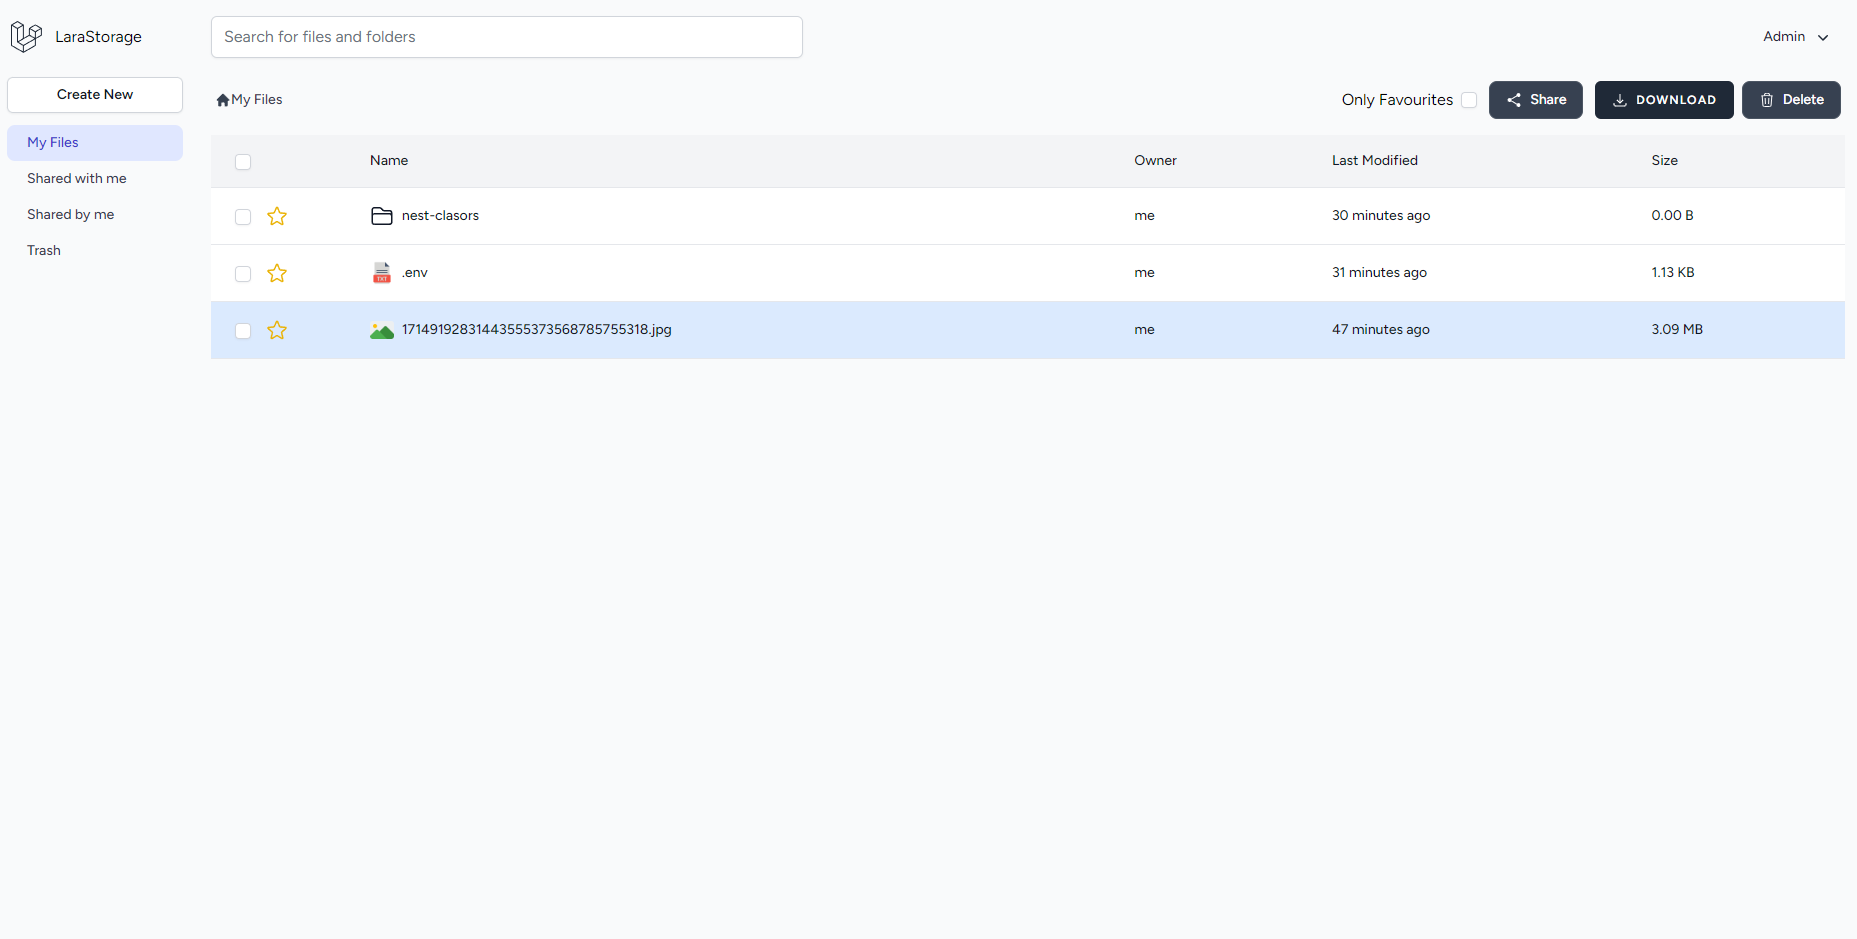Open the Trash section
This screenshot has width=1857, height=939.
(x=44, y=251)
